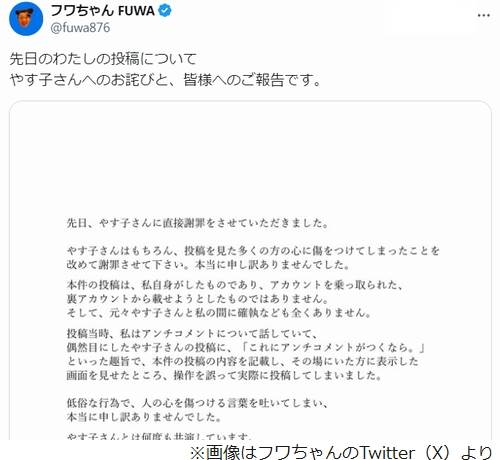Click the line starting 偶然目にしたやす子さんの投稿に
The height and width of the screenshot is (460, 500).
coord(246,347)
